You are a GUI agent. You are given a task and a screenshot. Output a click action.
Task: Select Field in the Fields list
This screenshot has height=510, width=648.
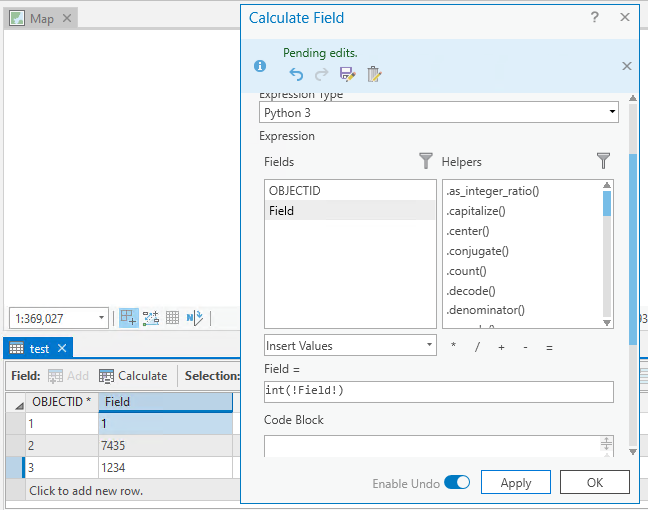point(350,211)
